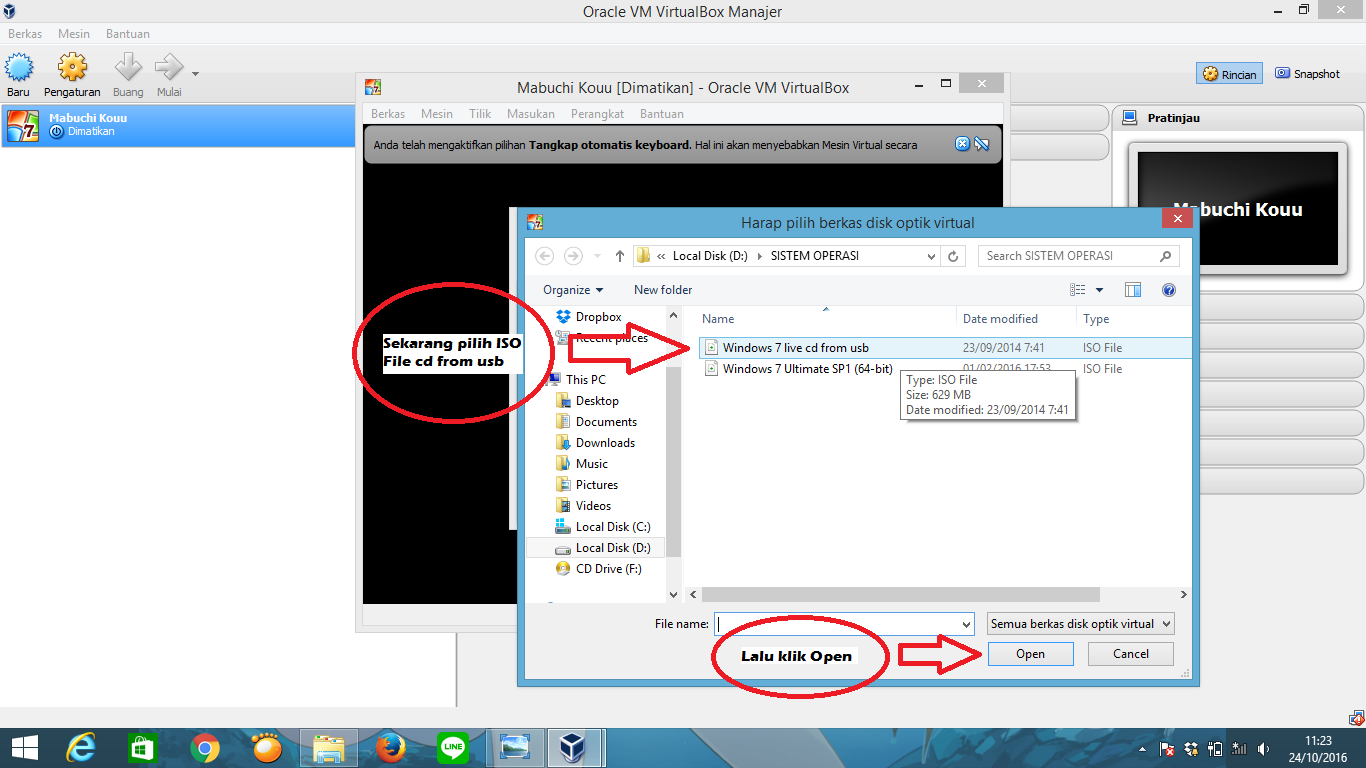Expand the File name history dropdown
Screen dimensions: 1366x768
pyautogui.click(x=966, y=624)
